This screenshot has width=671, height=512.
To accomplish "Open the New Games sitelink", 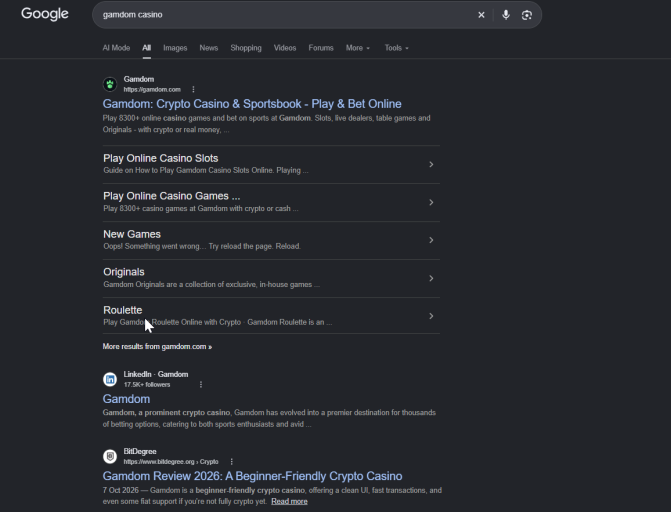I will tap(132, 234).
